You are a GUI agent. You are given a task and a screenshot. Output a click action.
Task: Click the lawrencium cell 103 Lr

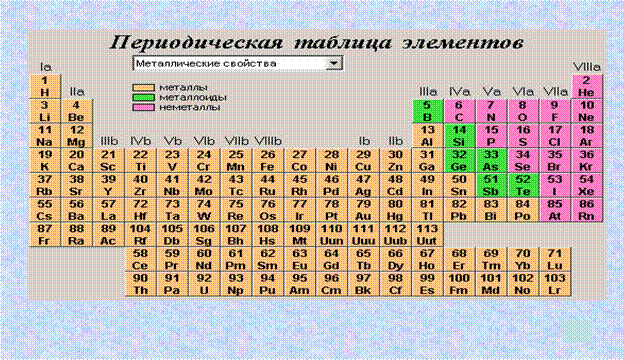tap(555, 284)
